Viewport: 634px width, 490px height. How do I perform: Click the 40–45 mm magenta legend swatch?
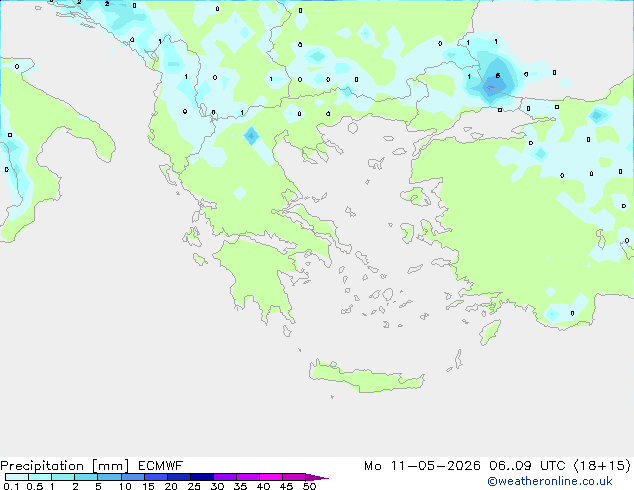[271, 477]
